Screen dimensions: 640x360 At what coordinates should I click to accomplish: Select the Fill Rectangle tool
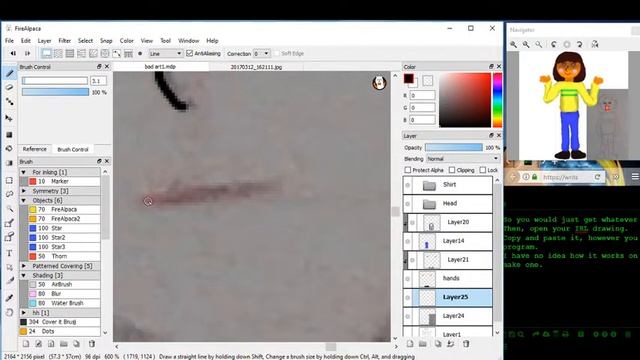[9, 135]
